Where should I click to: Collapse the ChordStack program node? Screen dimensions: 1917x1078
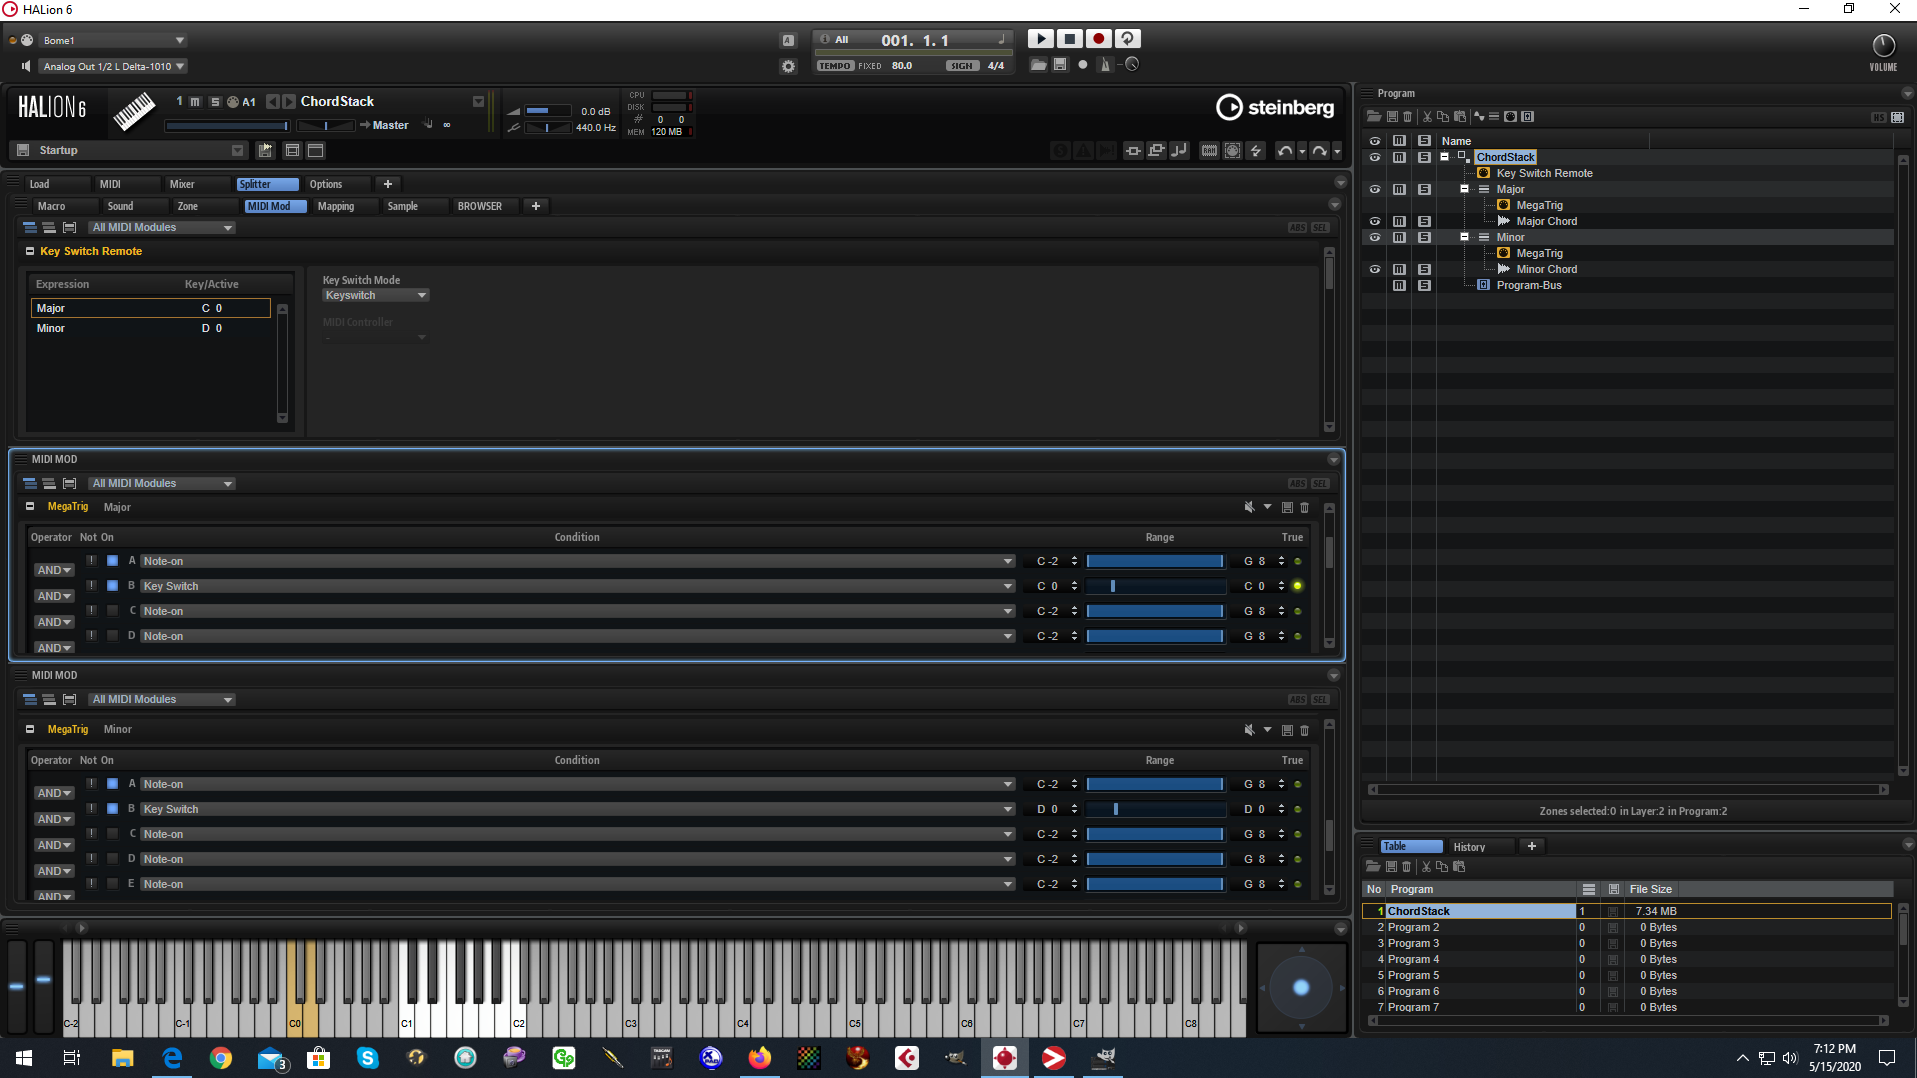point(1444,157)
